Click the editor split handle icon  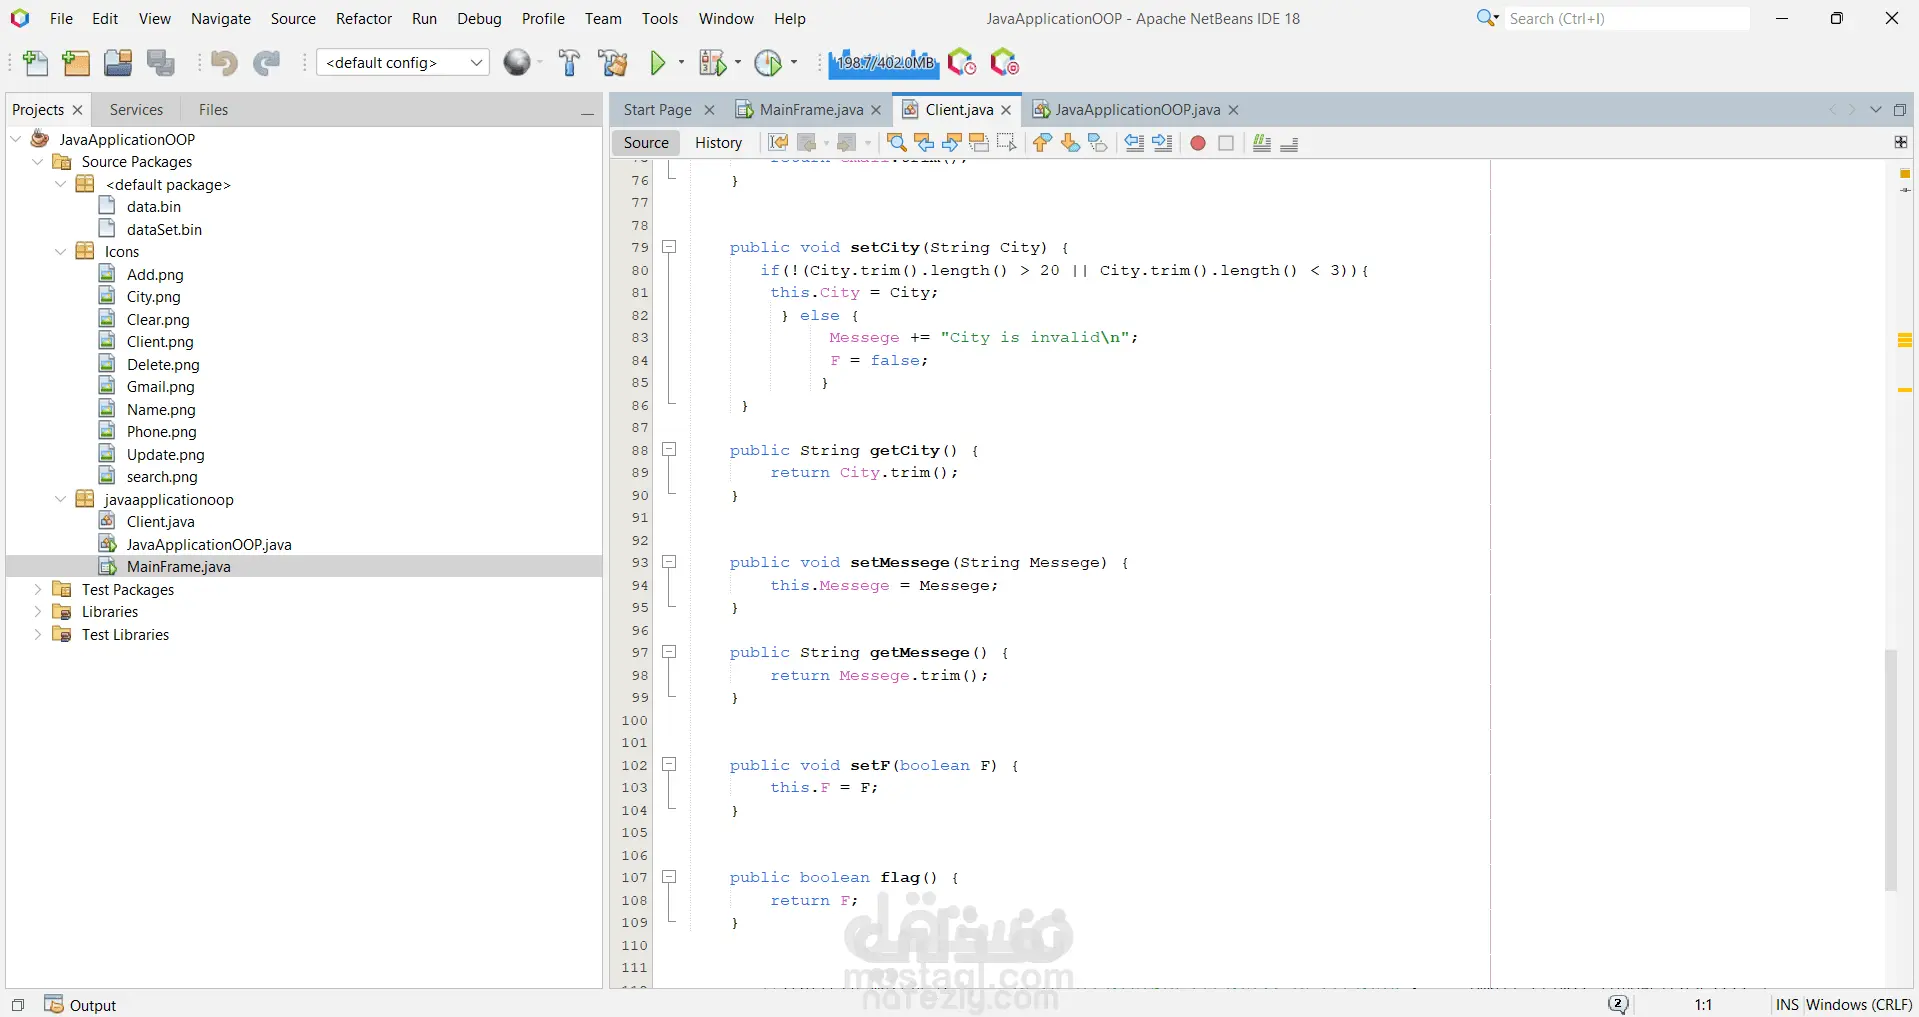click(1900, 142)
